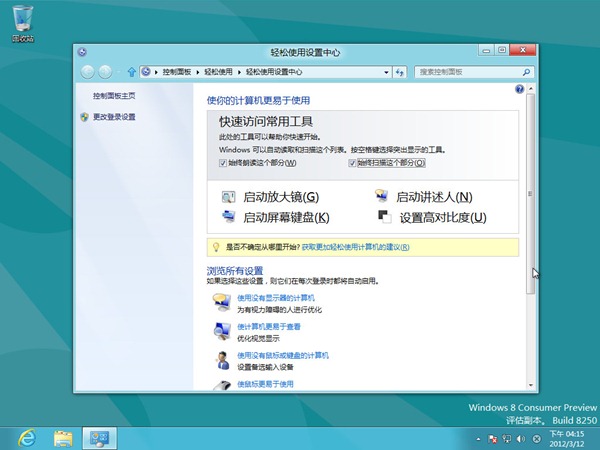Open 更改登录设置 in the sidebar
Screen dimensions: 600x450
(x=114, y=117)
